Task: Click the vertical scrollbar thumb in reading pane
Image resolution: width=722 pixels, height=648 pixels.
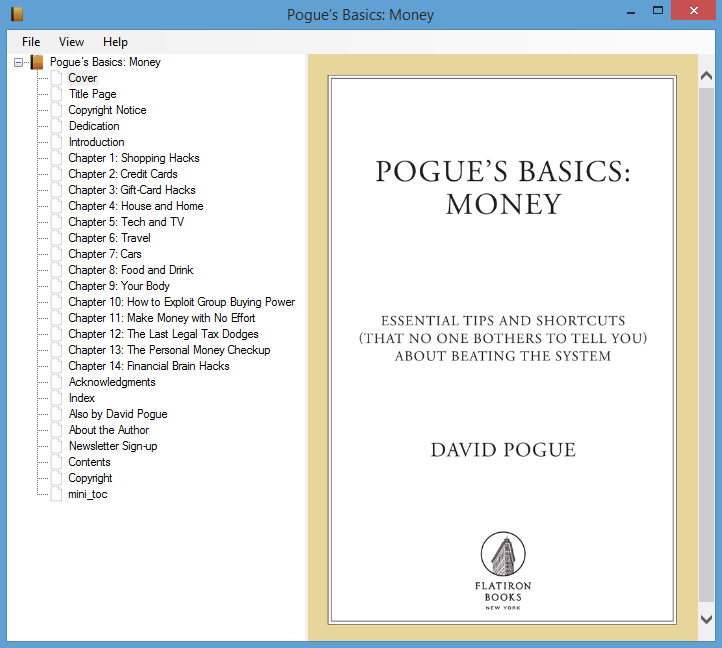Action: pyautogui.click(x=706, y=344)
